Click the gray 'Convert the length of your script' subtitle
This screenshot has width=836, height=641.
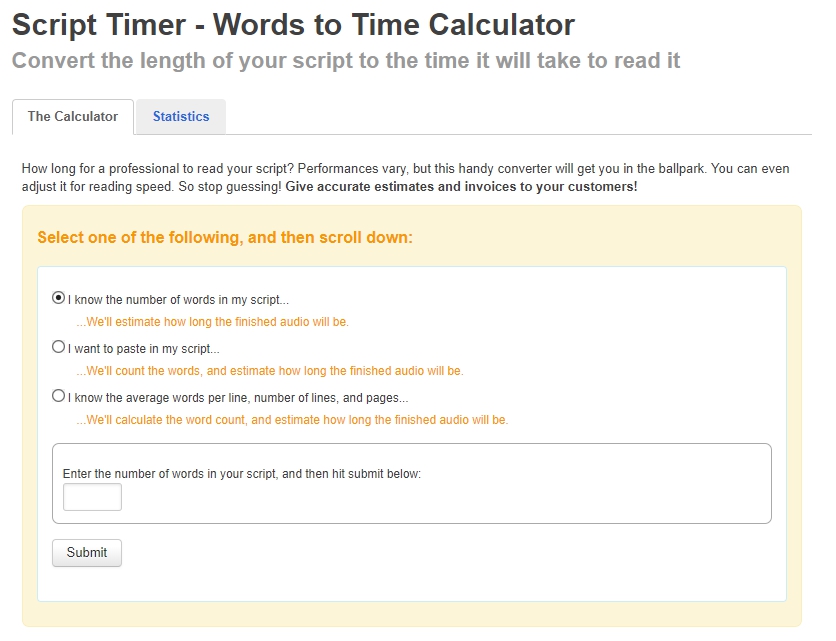point(346,60)
